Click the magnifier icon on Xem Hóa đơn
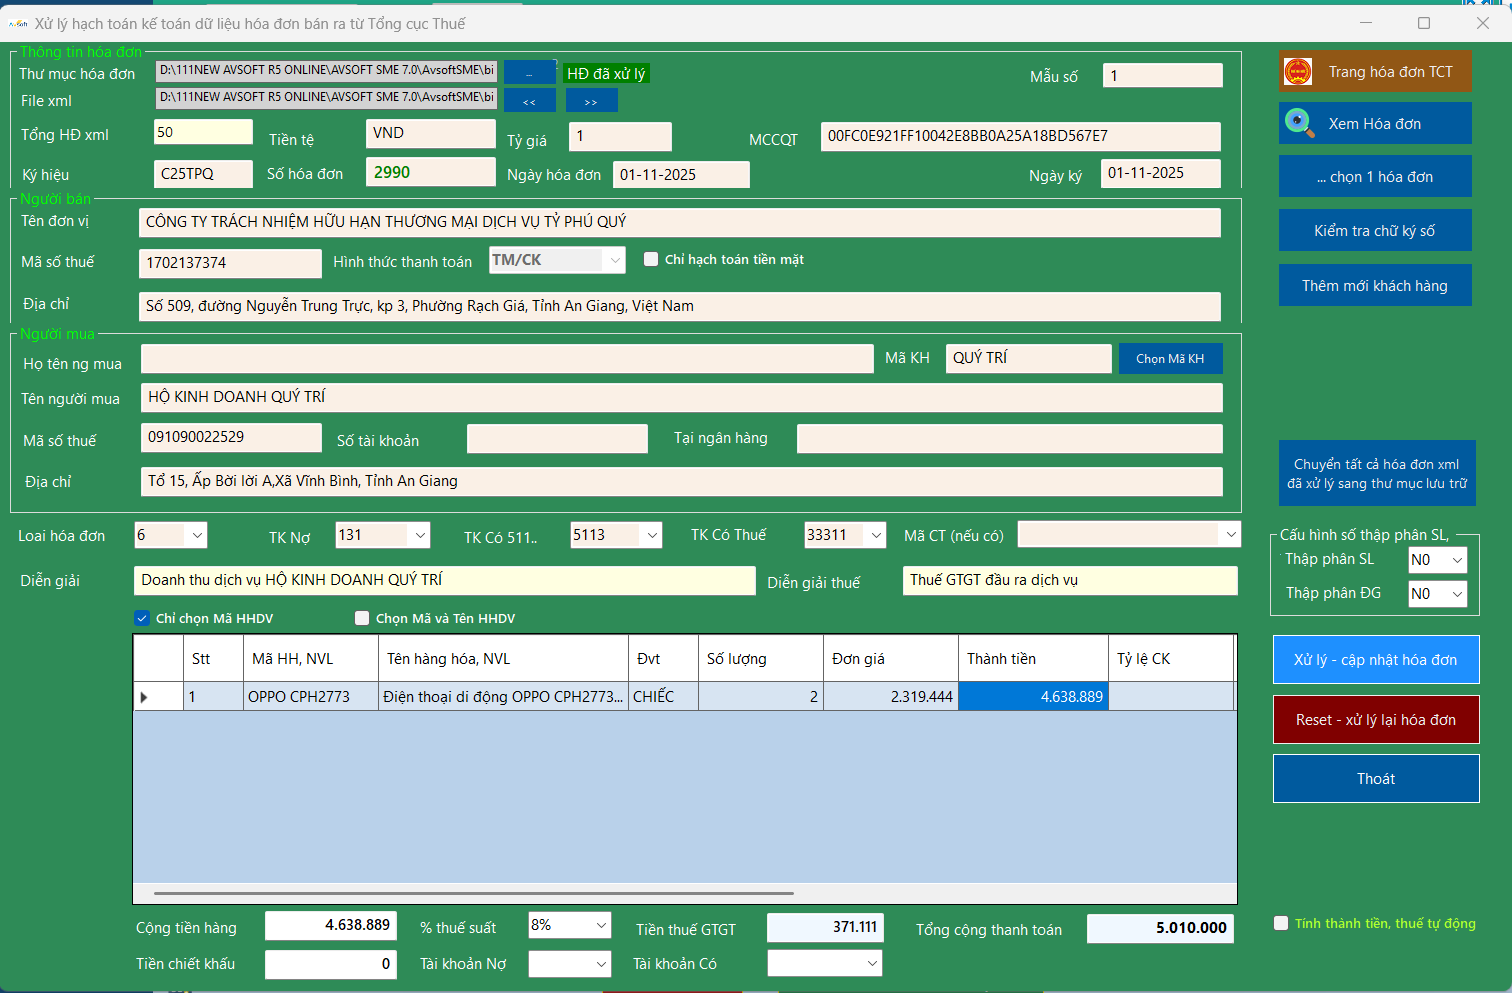1512x993 pixels. pos(1298,123)
